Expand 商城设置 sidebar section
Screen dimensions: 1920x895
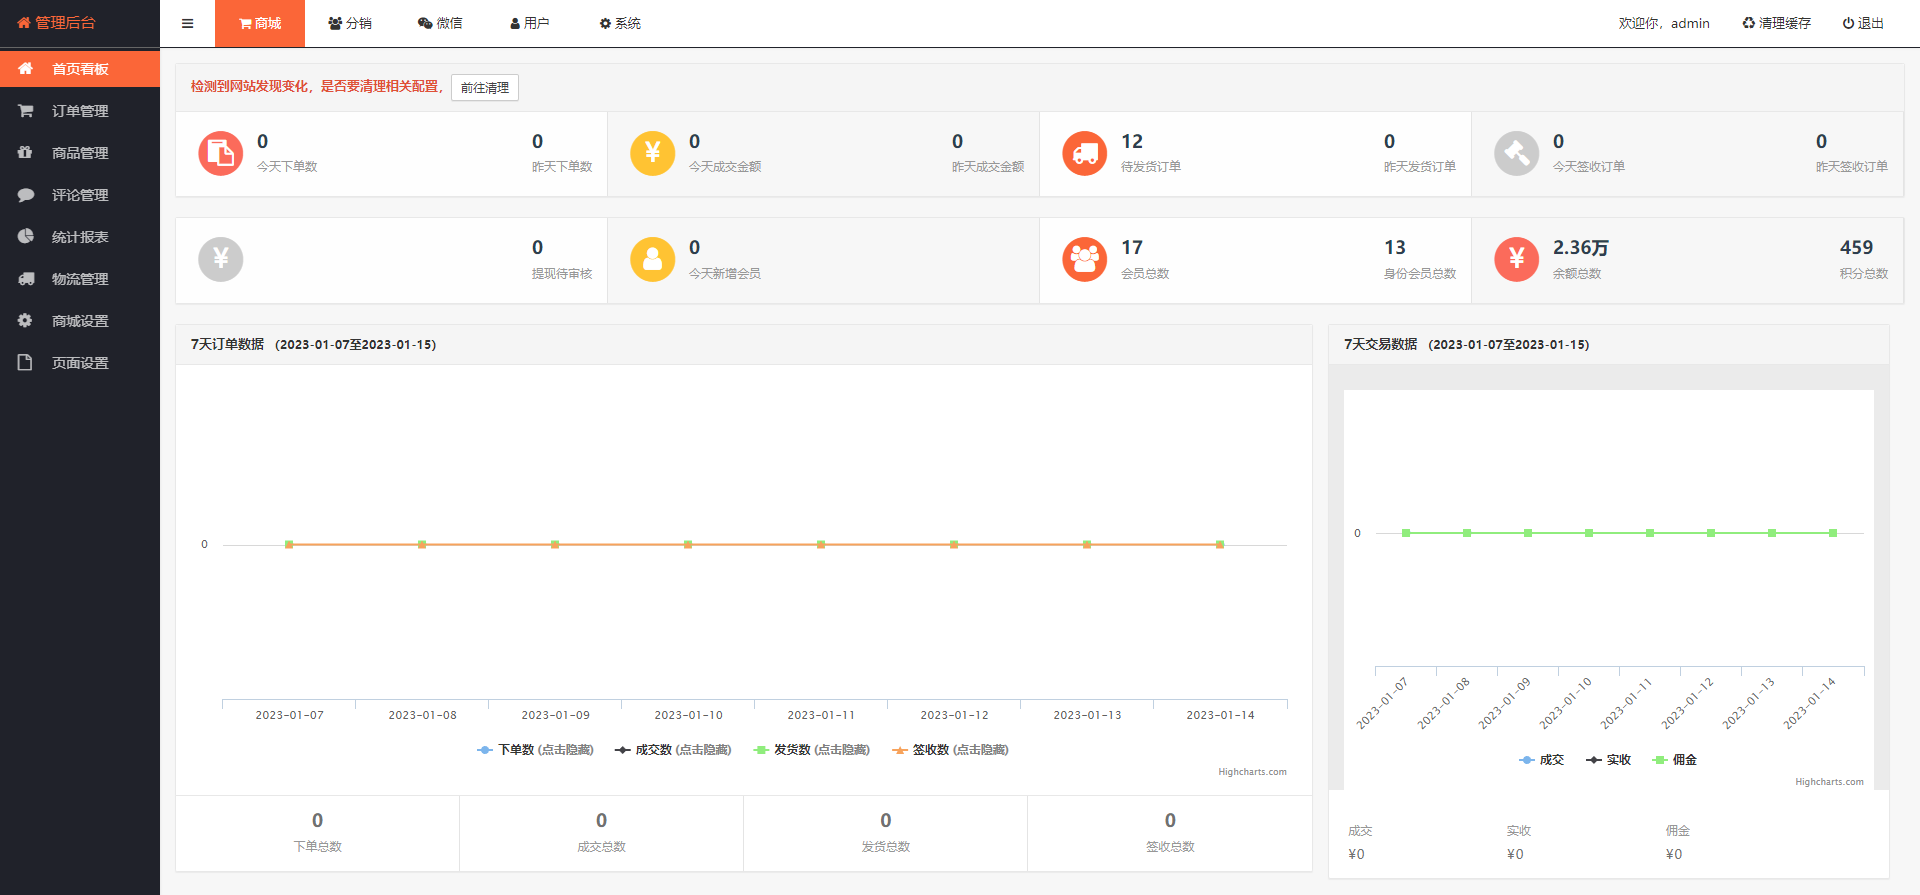point(80,321)
